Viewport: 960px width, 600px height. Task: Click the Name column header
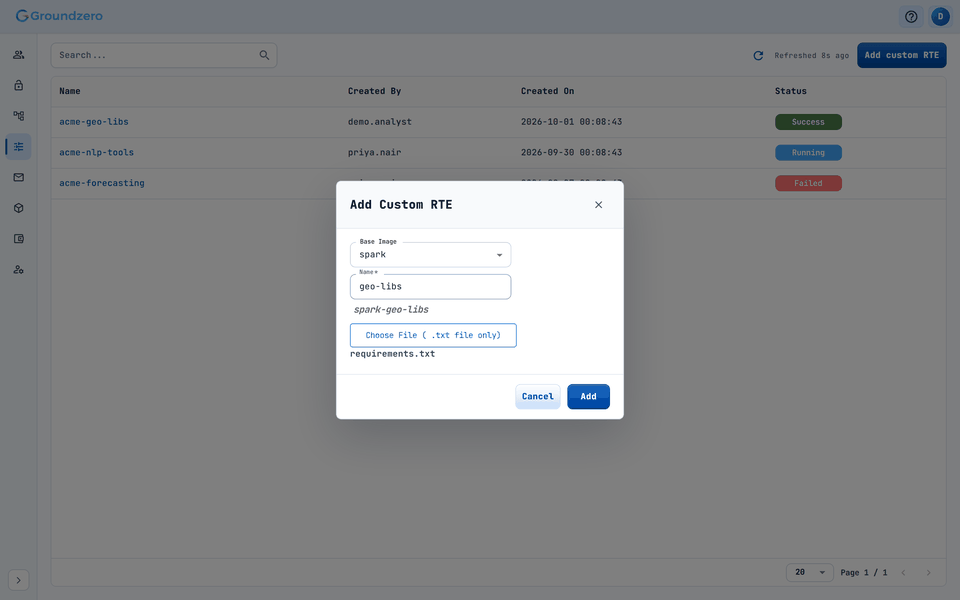[70, 91]
